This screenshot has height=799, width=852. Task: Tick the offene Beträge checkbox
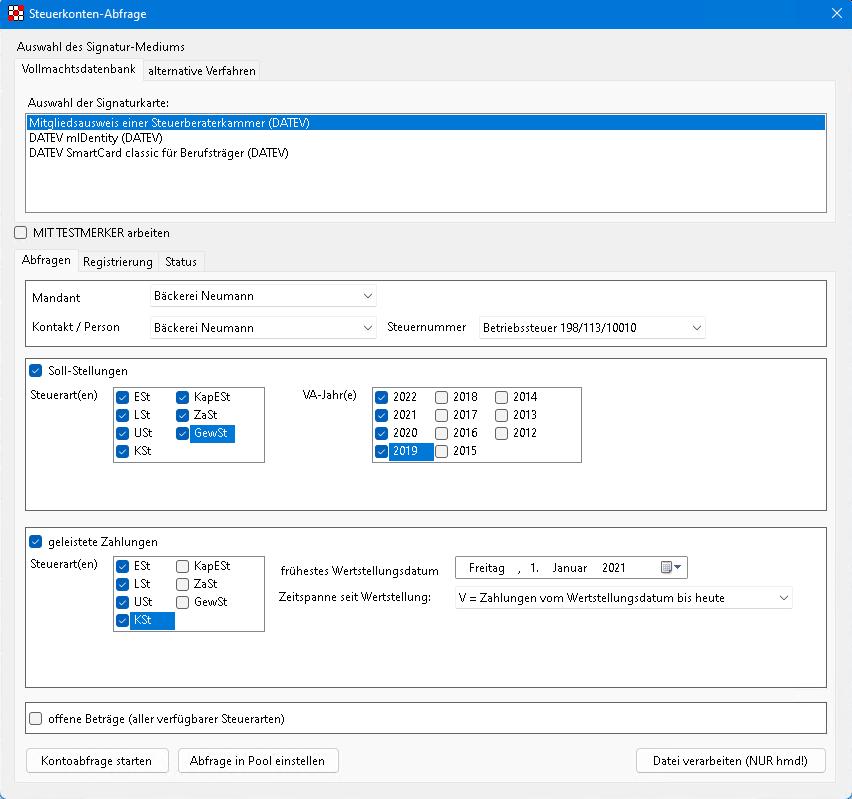coord(37,718)
